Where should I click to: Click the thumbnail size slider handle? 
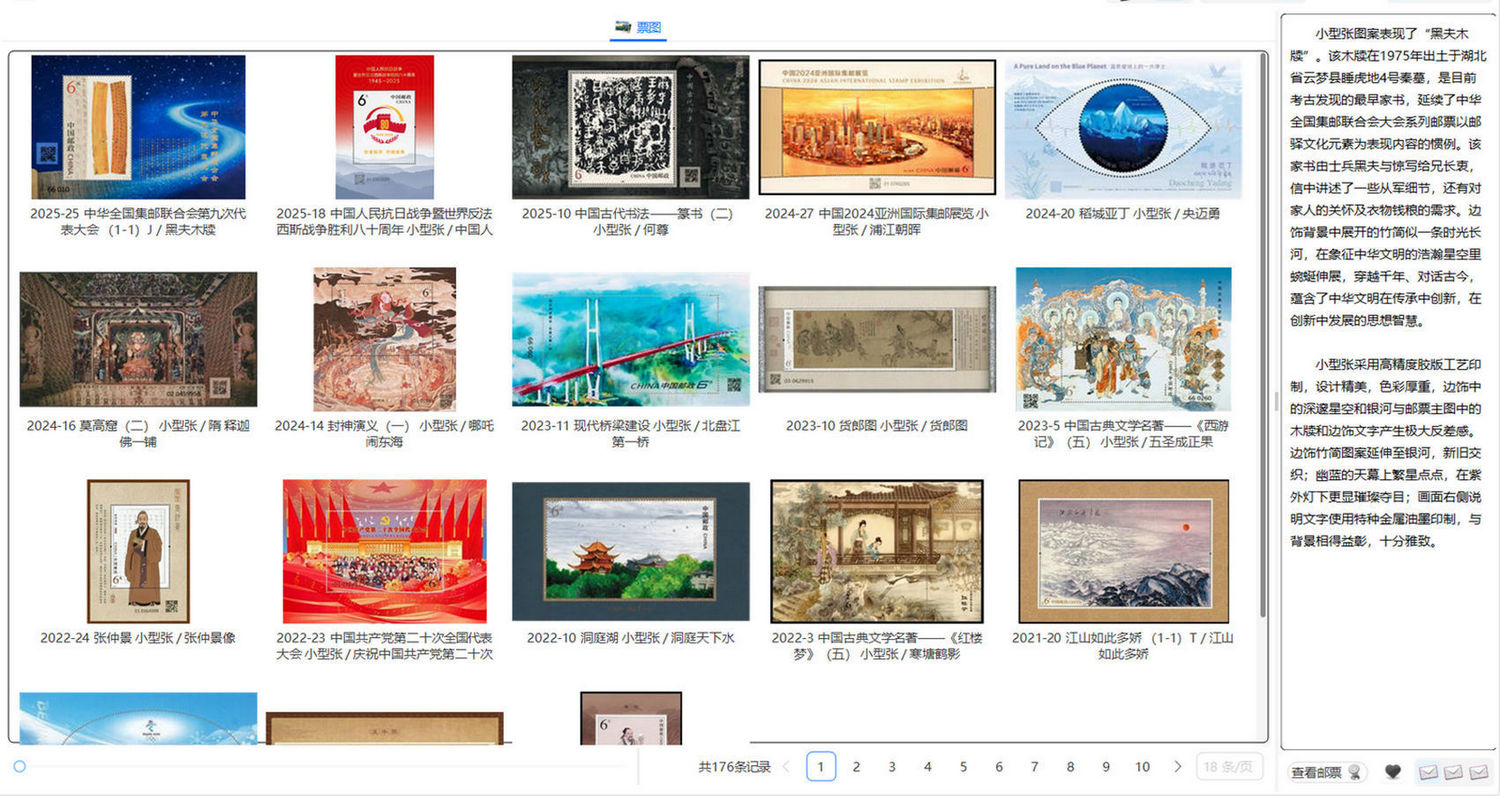(19, 767)
